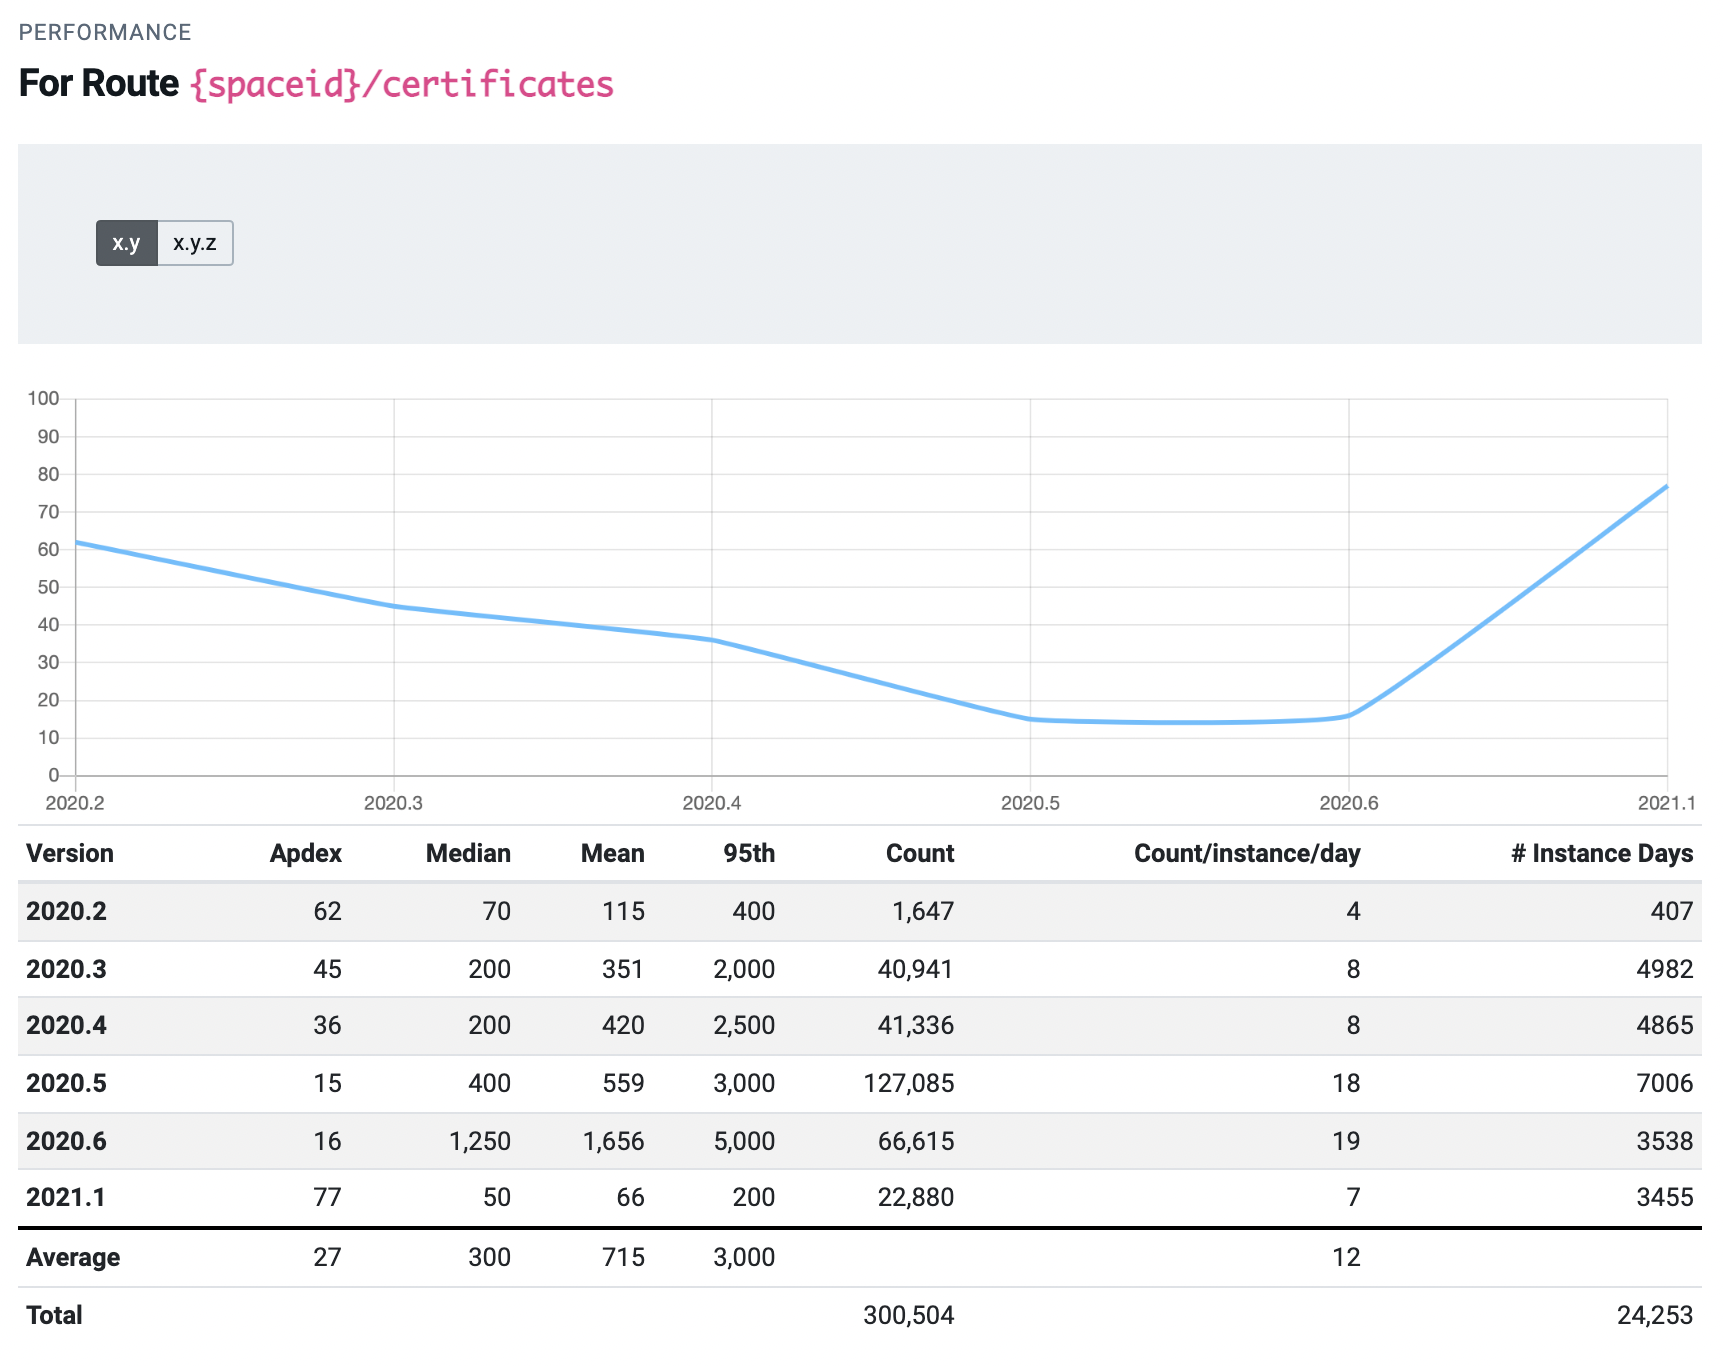1724x1366 pixels.
Task: Select the 2020.6 version row
Action: point(66,1141)
